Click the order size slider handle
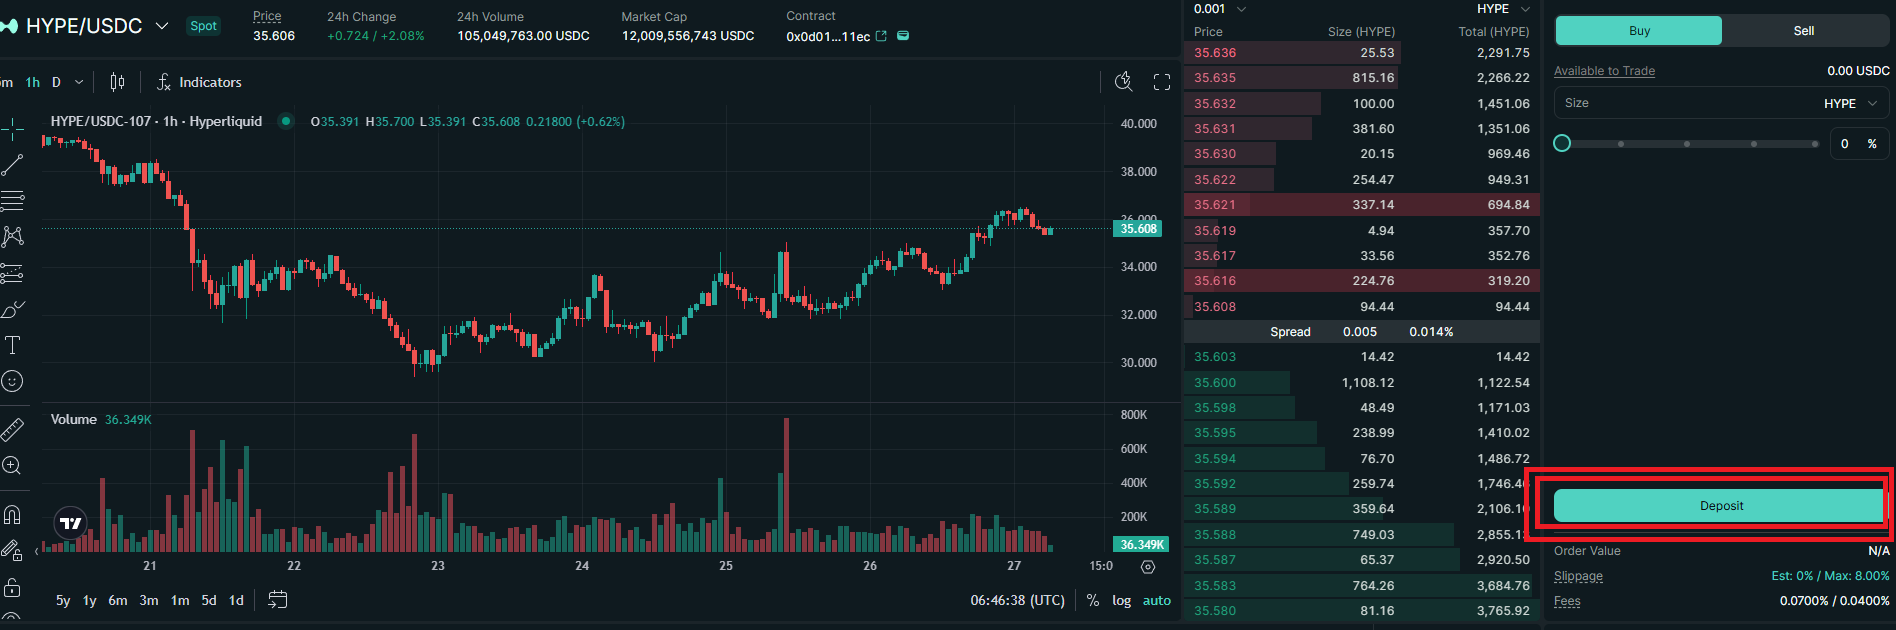 tap(1562, 144)
